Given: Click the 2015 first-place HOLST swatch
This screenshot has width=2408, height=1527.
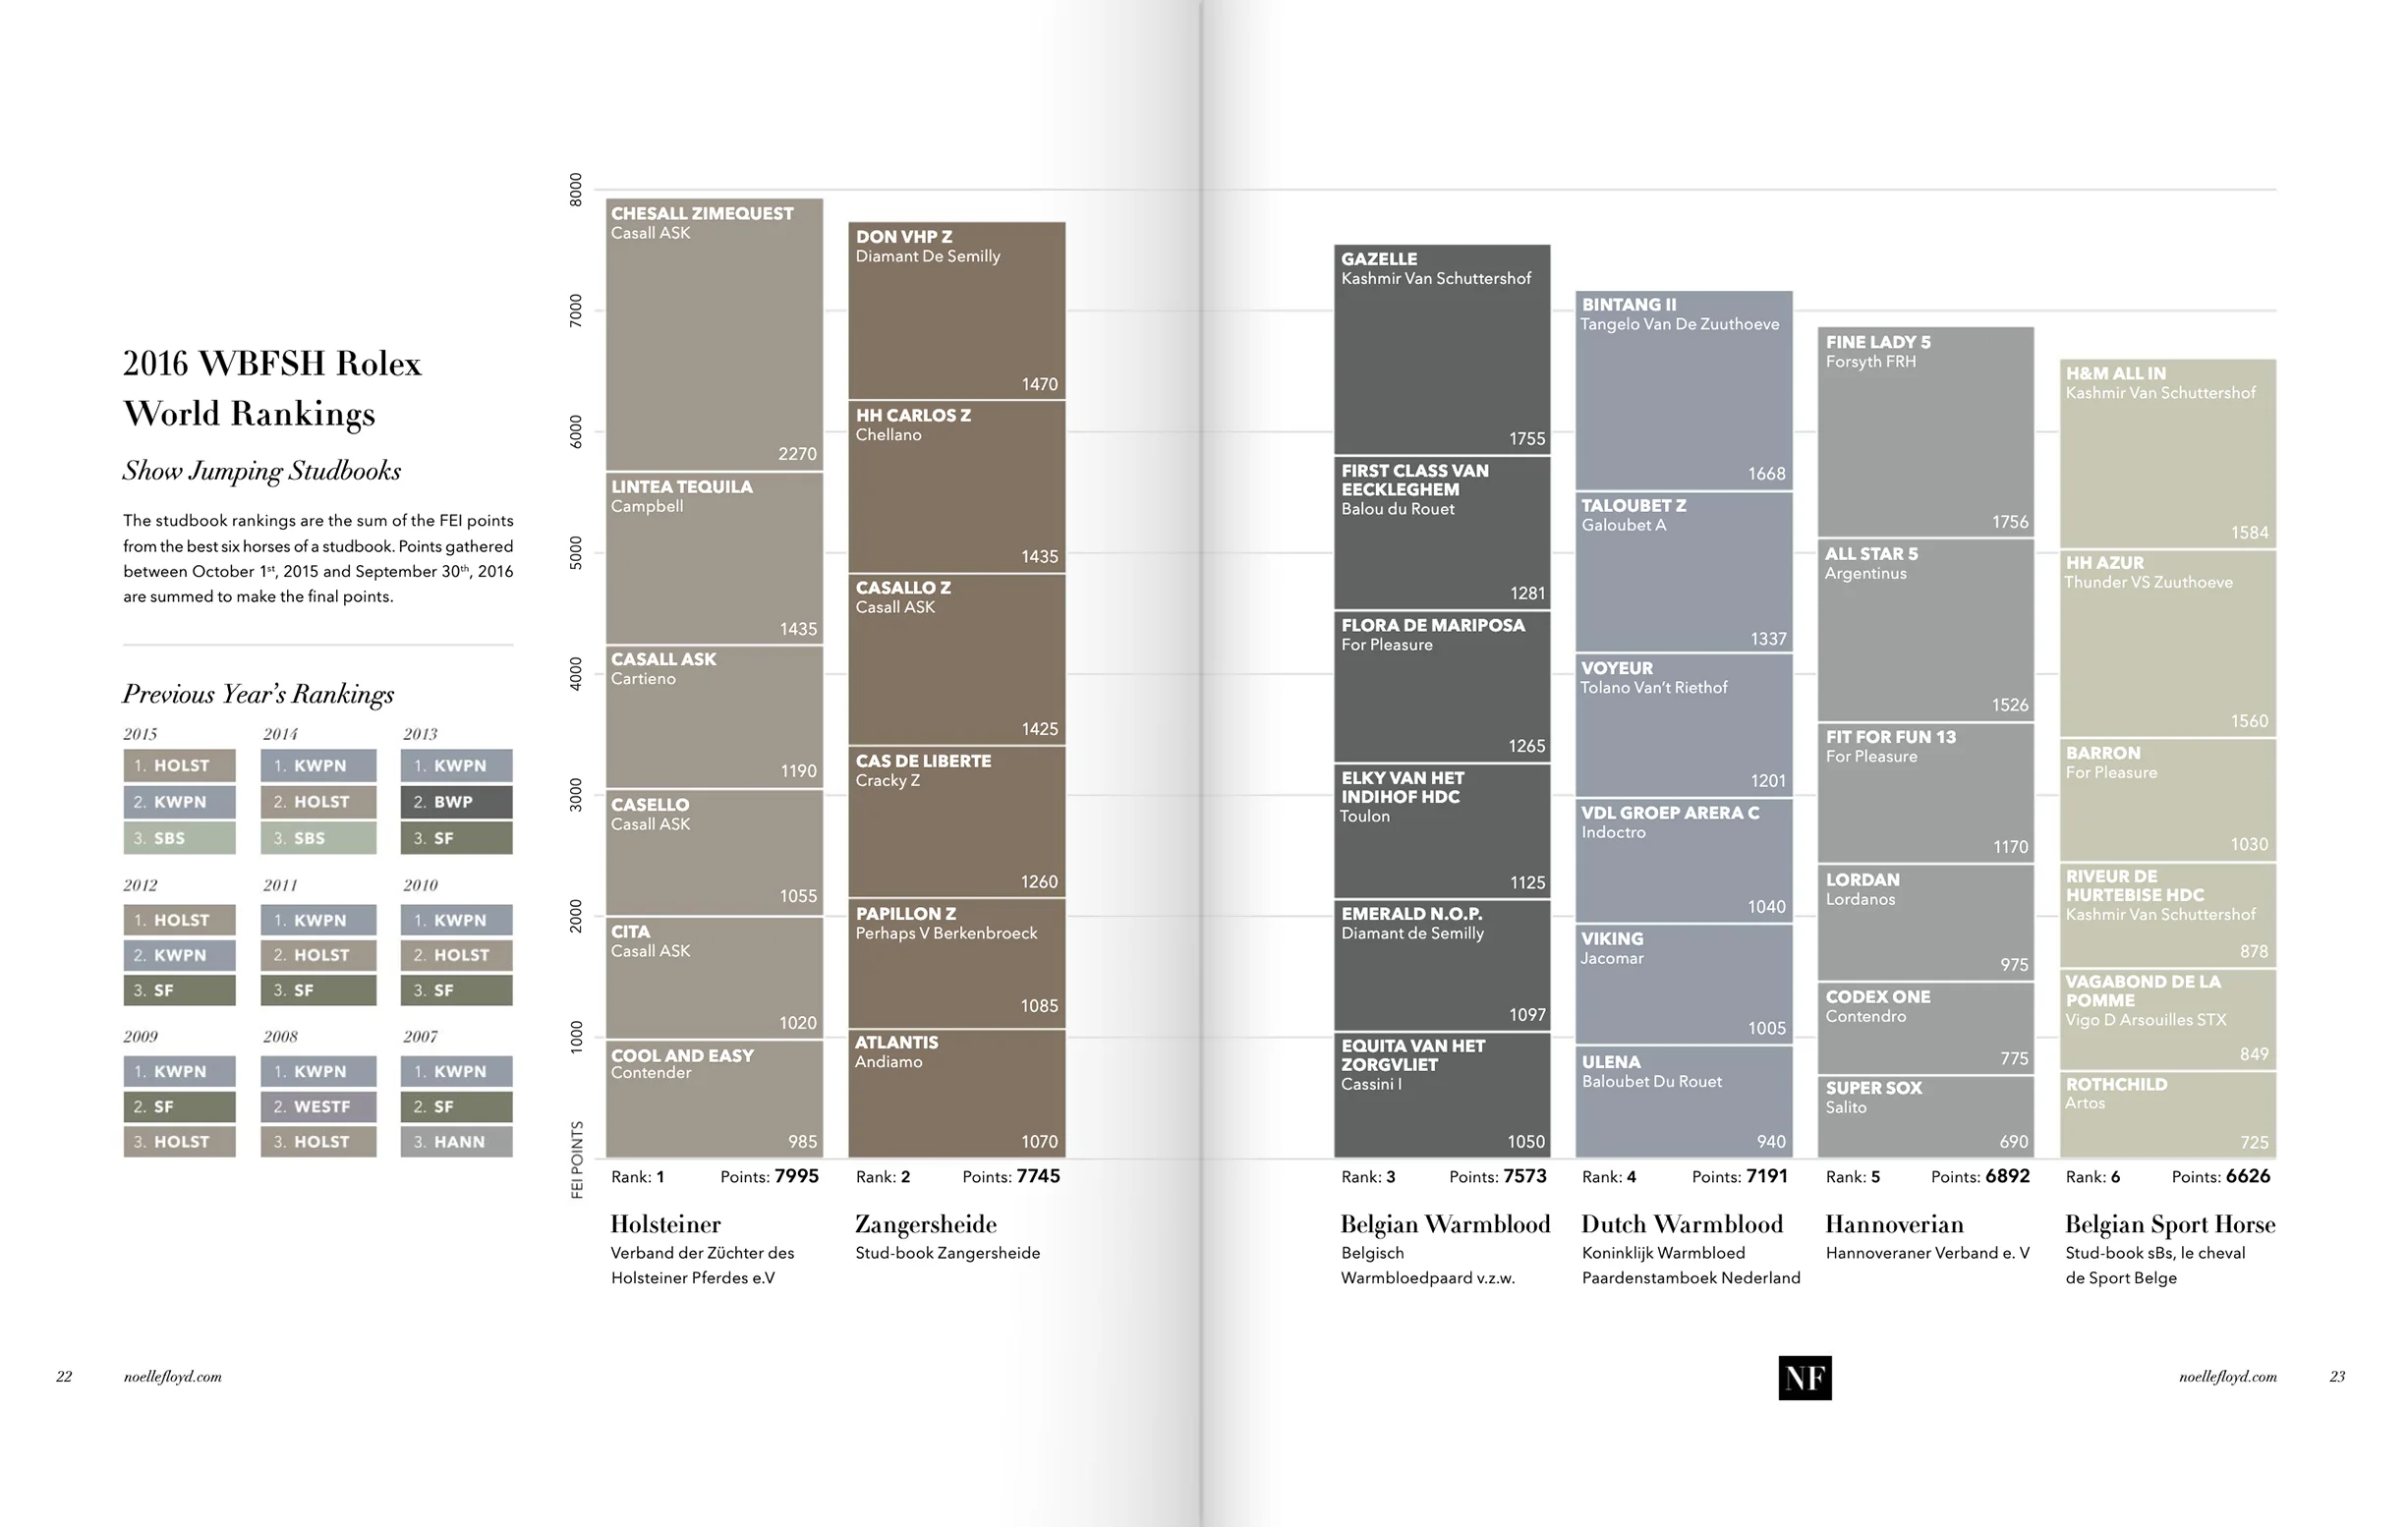Looking at the screenshot, I should [180, 765].
